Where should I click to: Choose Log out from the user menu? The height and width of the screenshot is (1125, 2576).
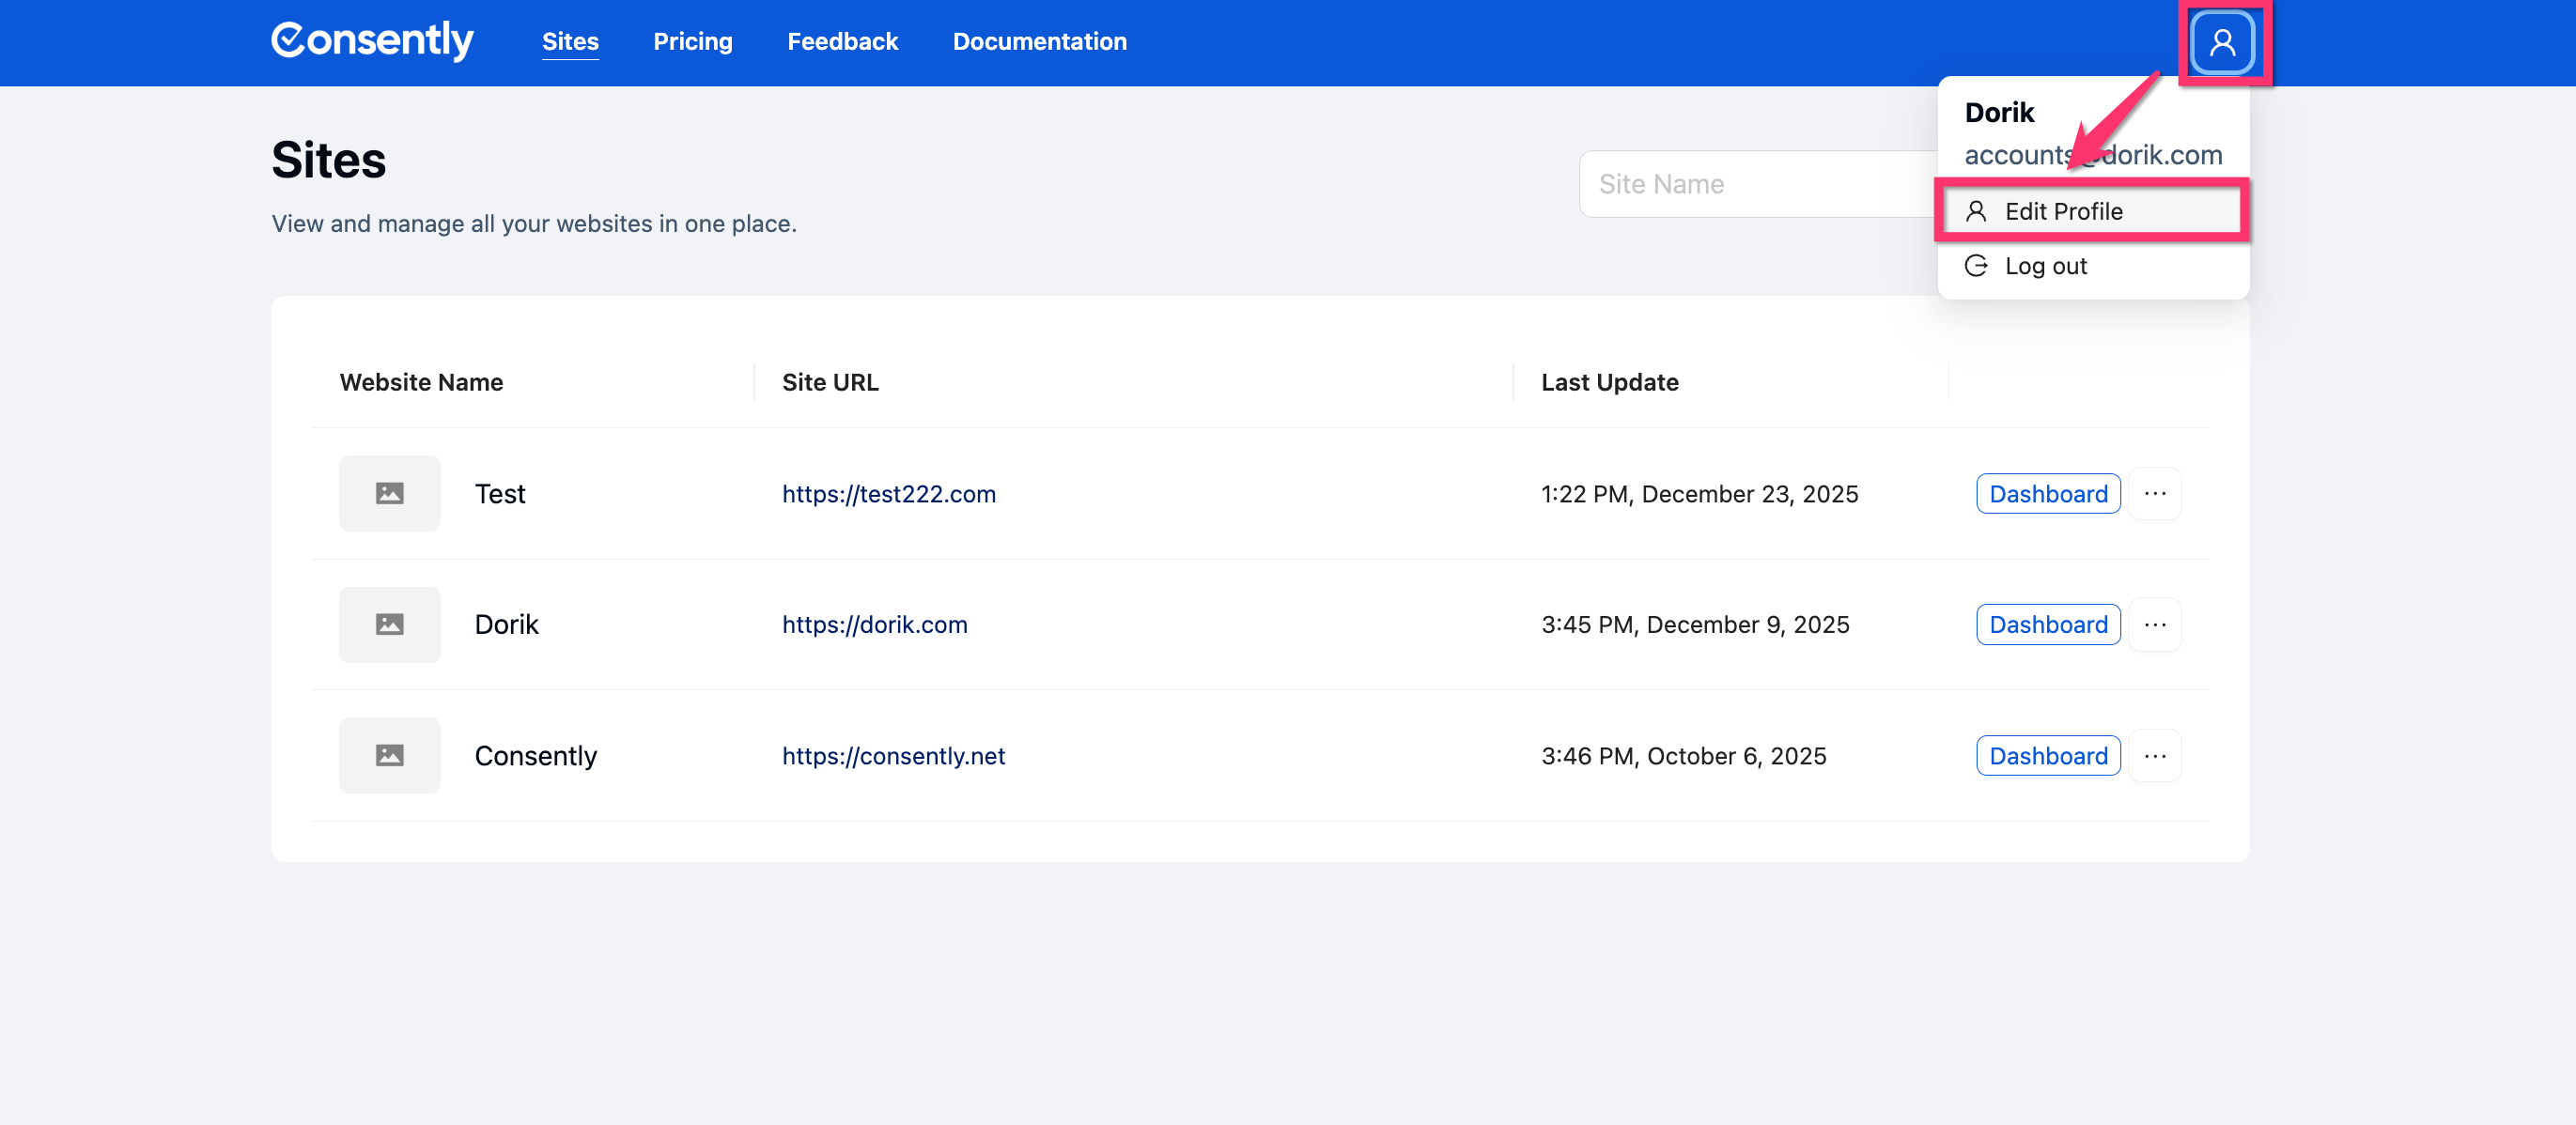(x=2045, y=266)
